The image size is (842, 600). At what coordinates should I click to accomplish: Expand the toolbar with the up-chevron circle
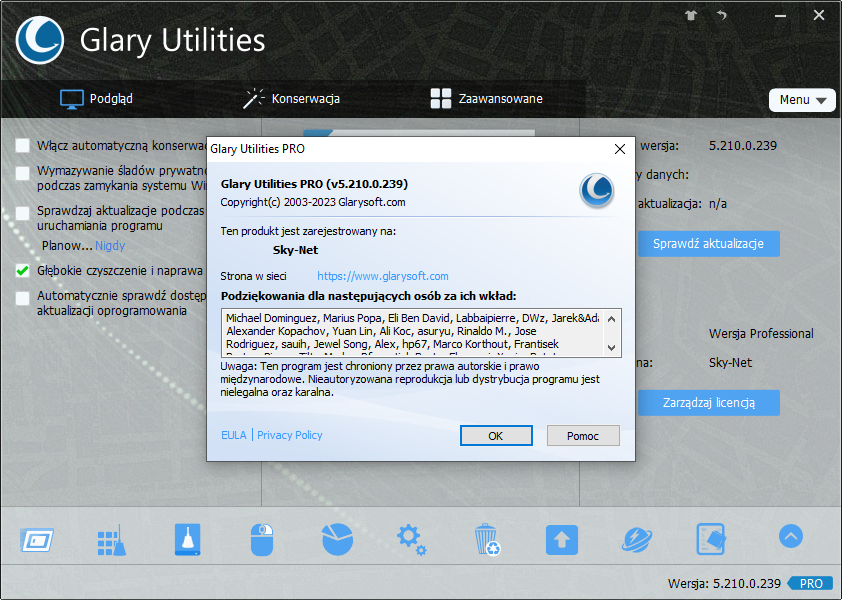[x=790, y=536]
